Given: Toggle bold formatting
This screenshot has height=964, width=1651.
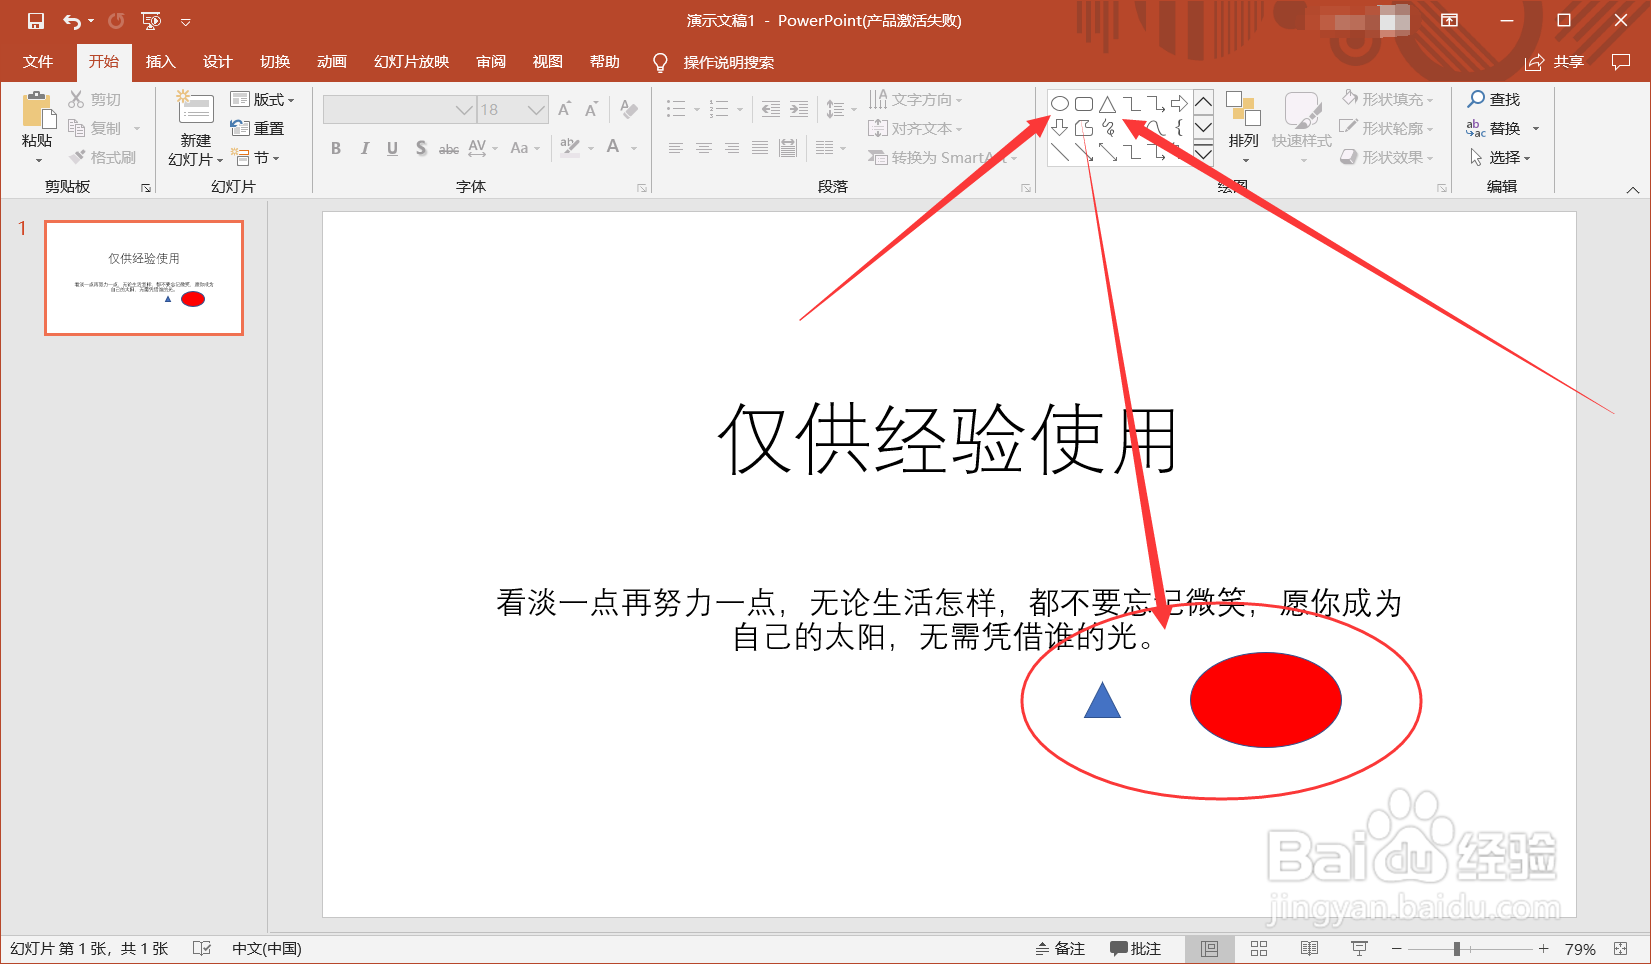Looking at the screenshot, I should [336, 148].
